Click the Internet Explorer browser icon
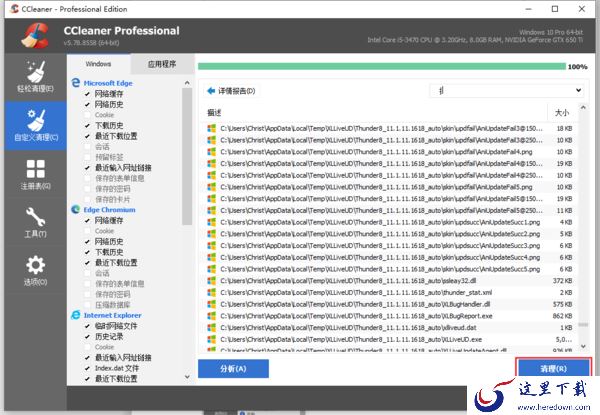600x415 pixels. (76, 315)
